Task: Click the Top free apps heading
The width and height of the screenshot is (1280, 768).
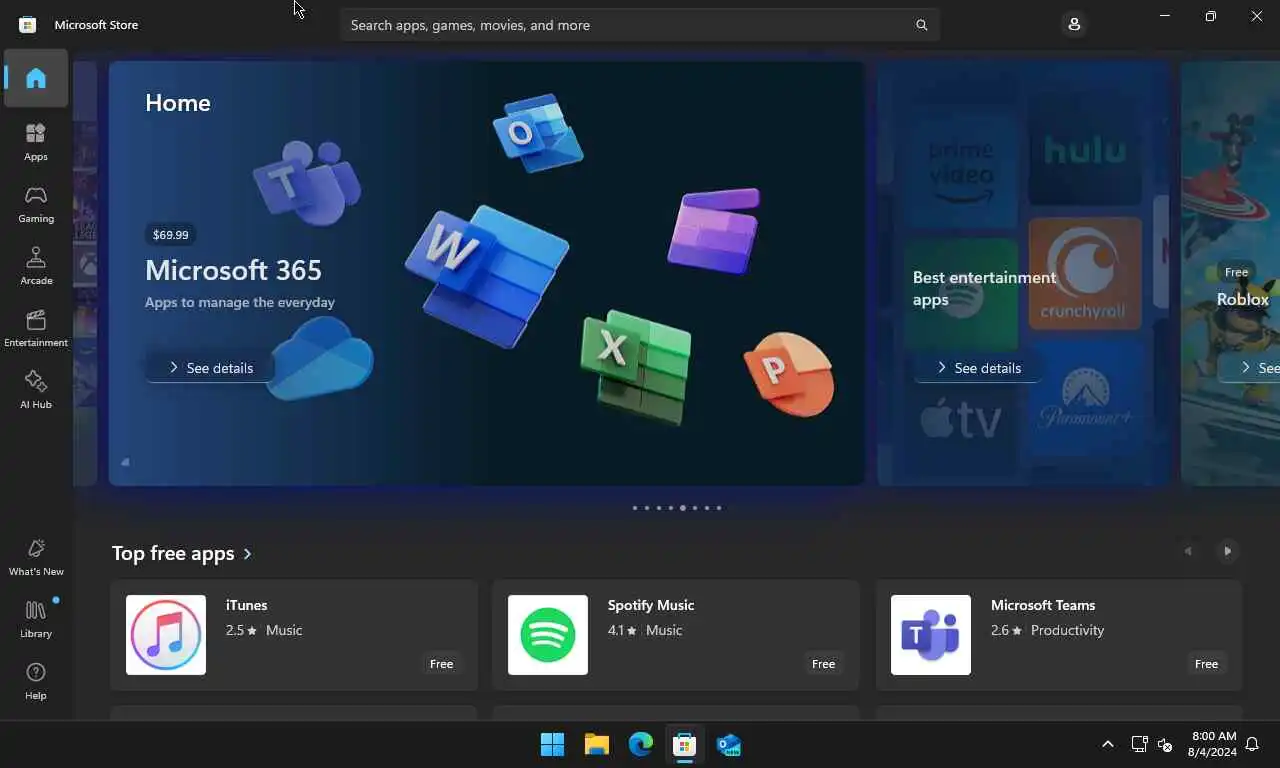Action: click(173, 553)
